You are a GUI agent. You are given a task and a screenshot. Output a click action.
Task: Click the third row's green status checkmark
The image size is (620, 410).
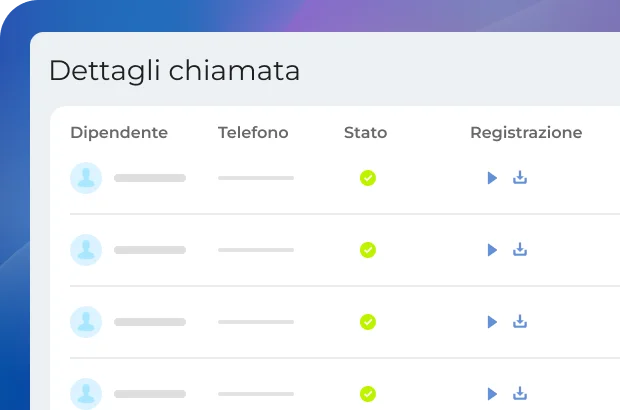click(368, 322)
